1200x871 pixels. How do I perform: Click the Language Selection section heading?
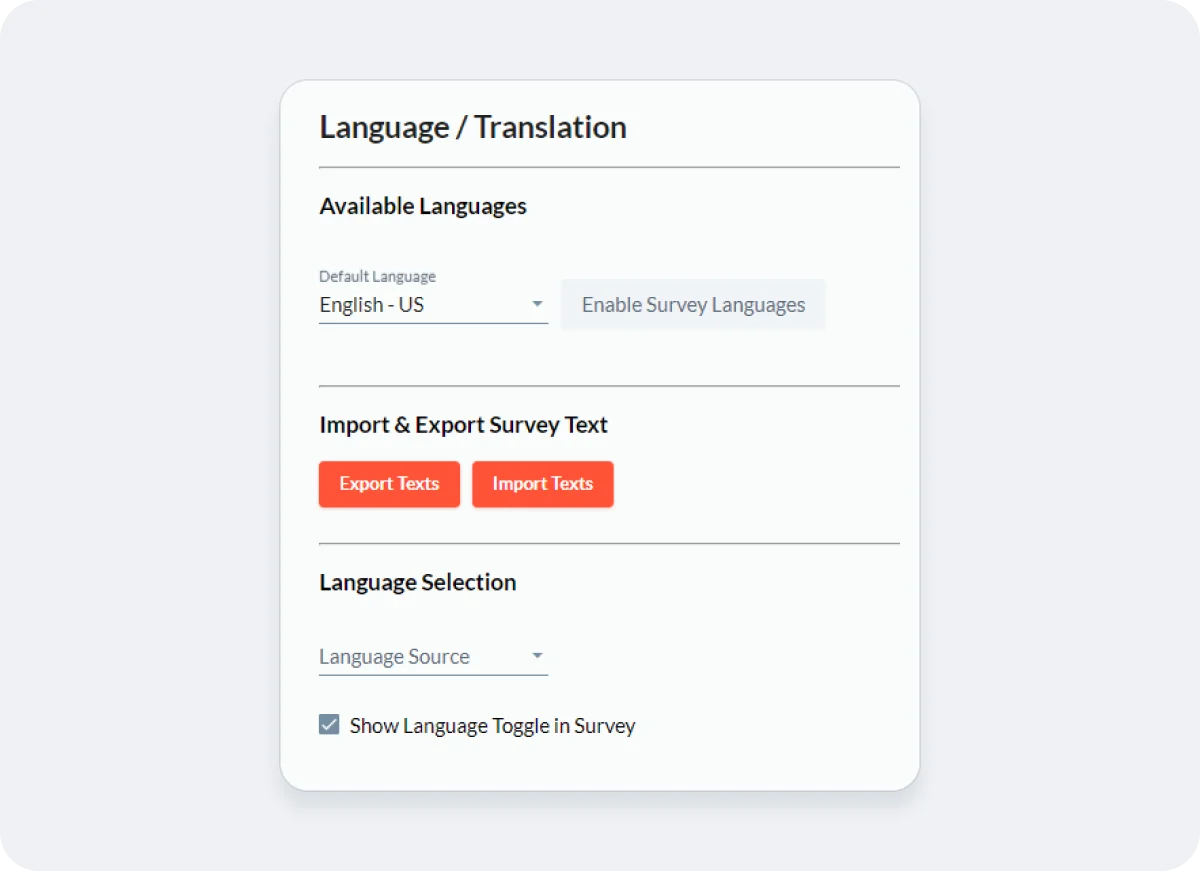coord(418,583)
